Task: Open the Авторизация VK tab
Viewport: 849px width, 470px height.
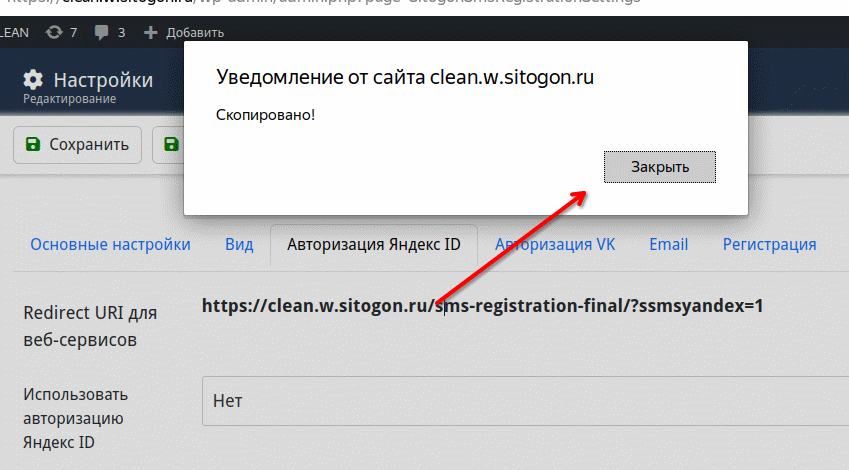Action: coord(555,244)
